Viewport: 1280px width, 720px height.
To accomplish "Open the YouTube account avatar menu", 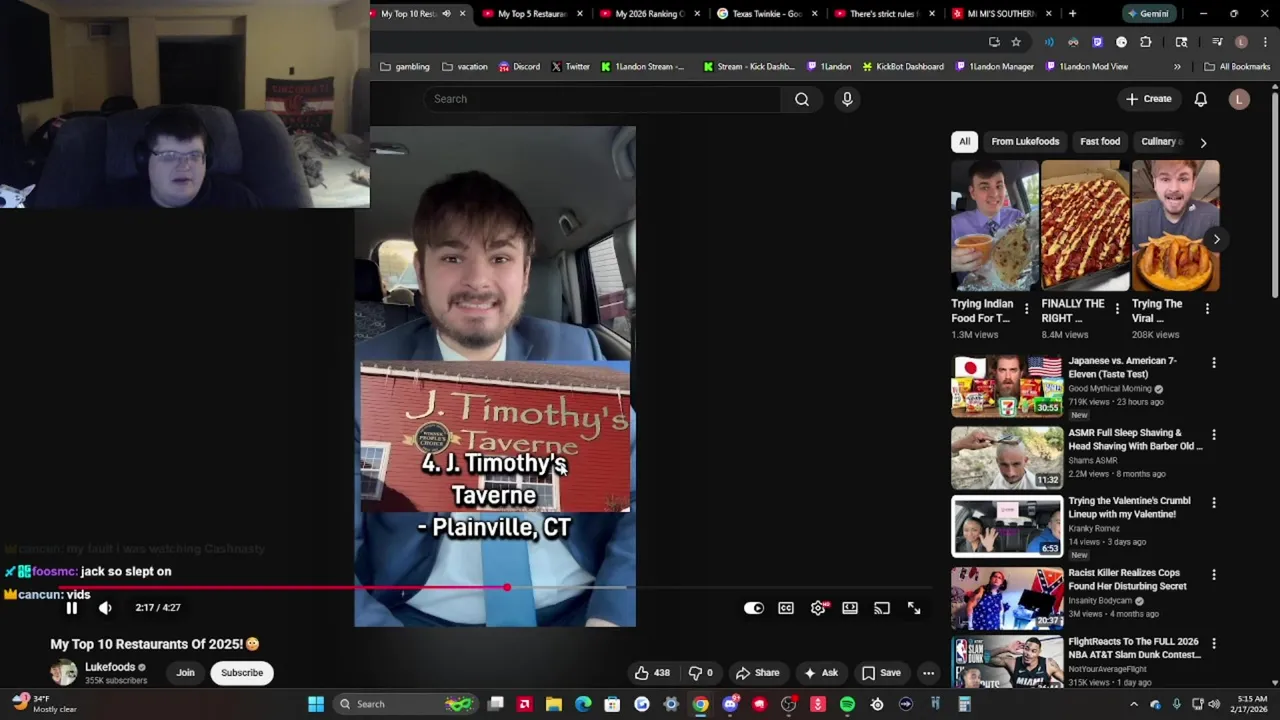I will 1239,99.
